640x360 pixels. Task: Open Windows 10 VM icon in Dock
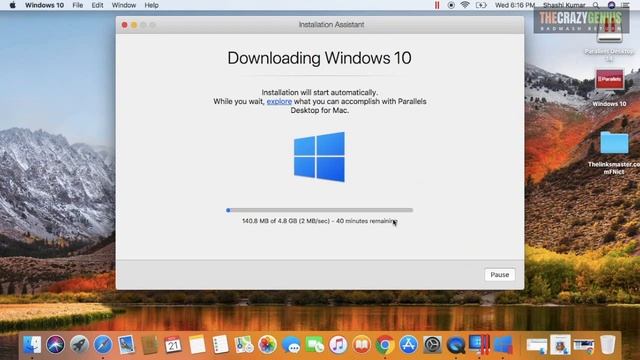(503, 345)
